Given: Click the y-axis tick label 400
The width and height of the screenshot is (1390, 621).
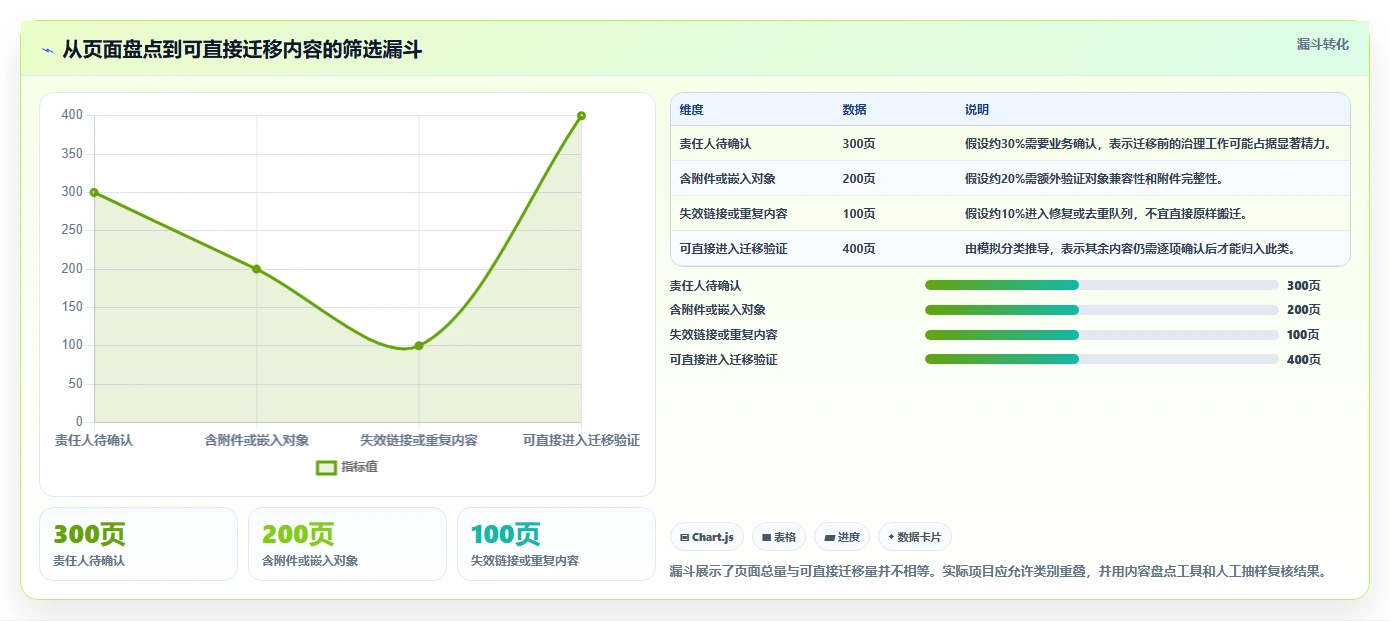Looking at the screenshot, I should (72, 115).
